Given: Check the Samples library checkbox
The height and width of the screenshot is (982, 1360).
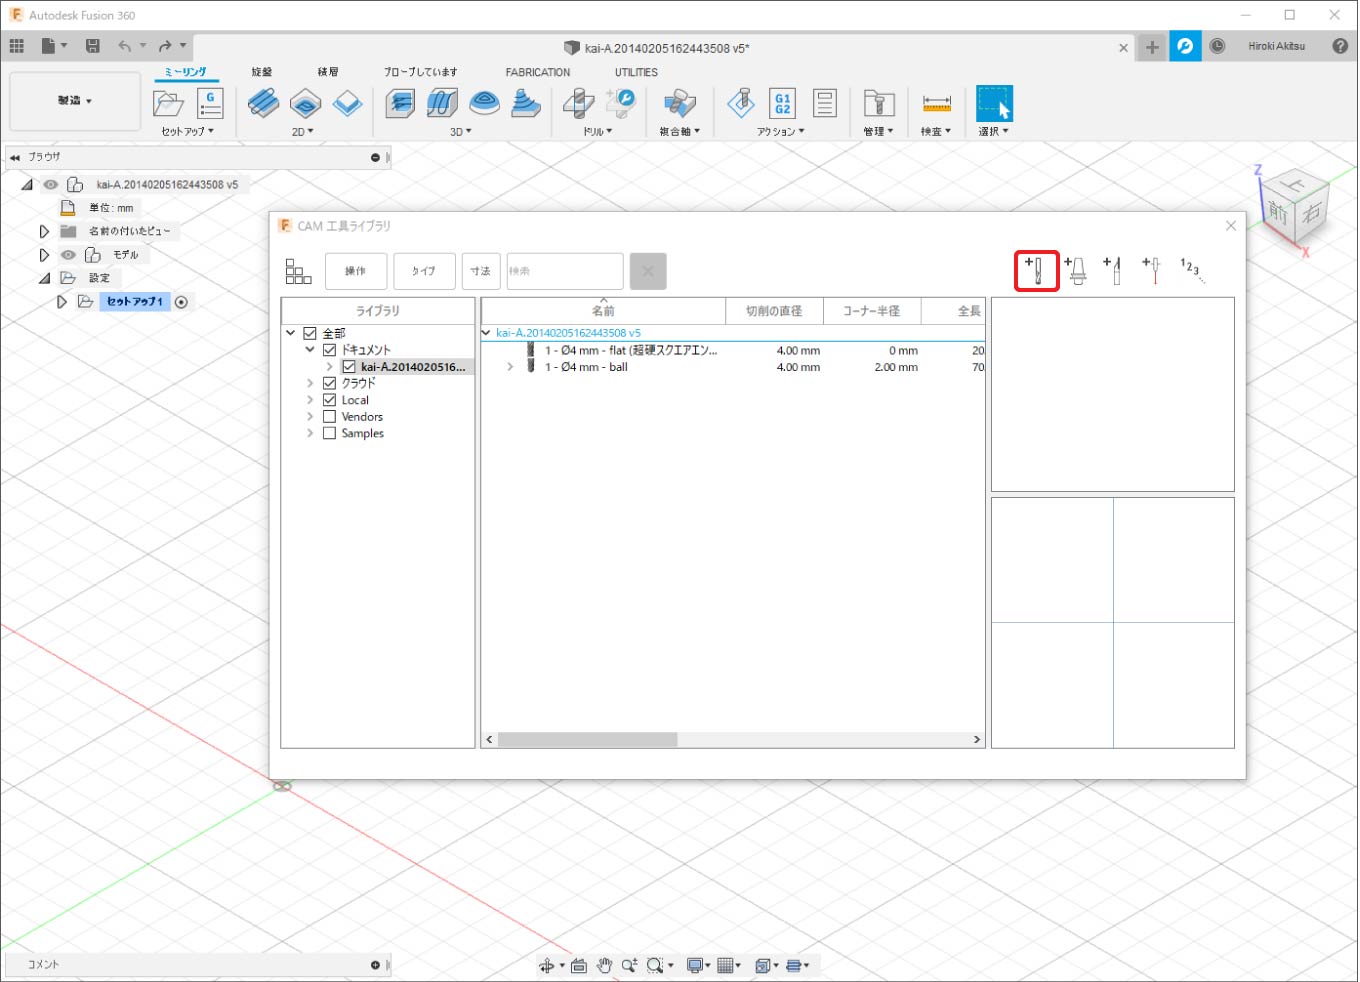Looking at the screenshot, I should tap(329, 434).
